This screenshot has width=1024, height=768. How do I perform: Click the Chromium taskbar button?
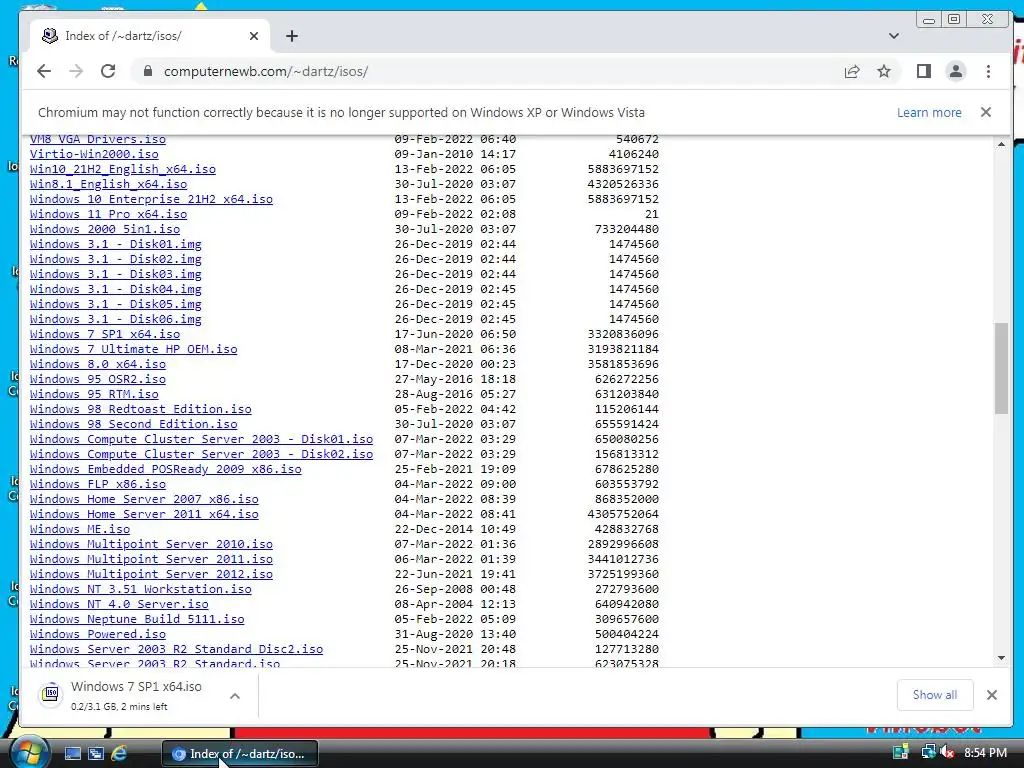click(x=240, y=754)
